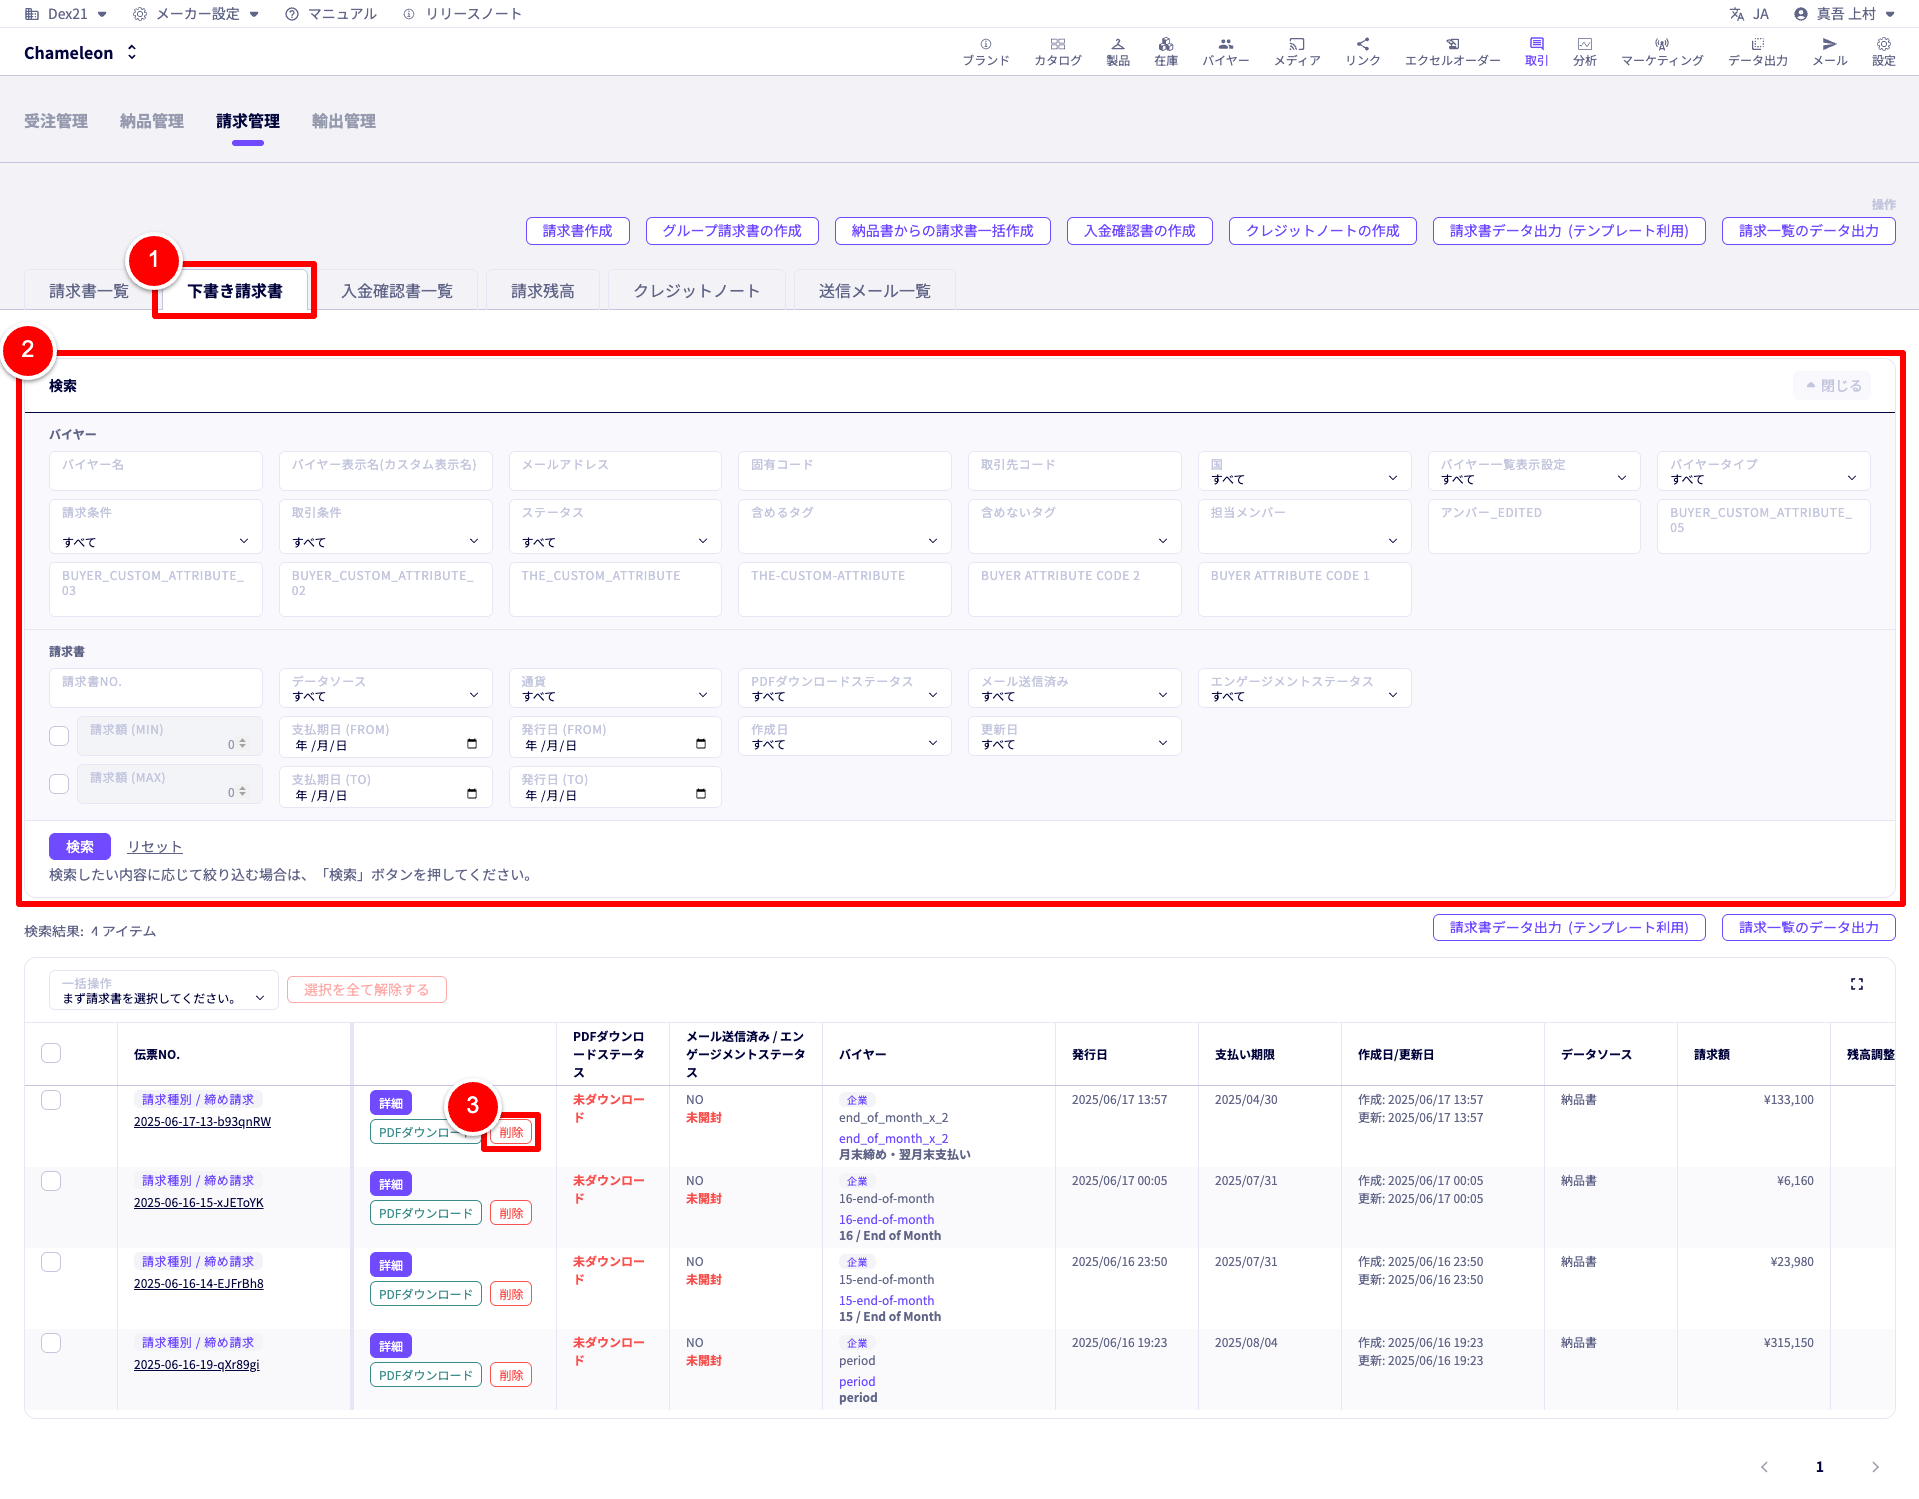Image resolution: width=1919 pixels, height=1499 pixels.
Task: Go to previous page arrow
Action: coord(1764,1467)
